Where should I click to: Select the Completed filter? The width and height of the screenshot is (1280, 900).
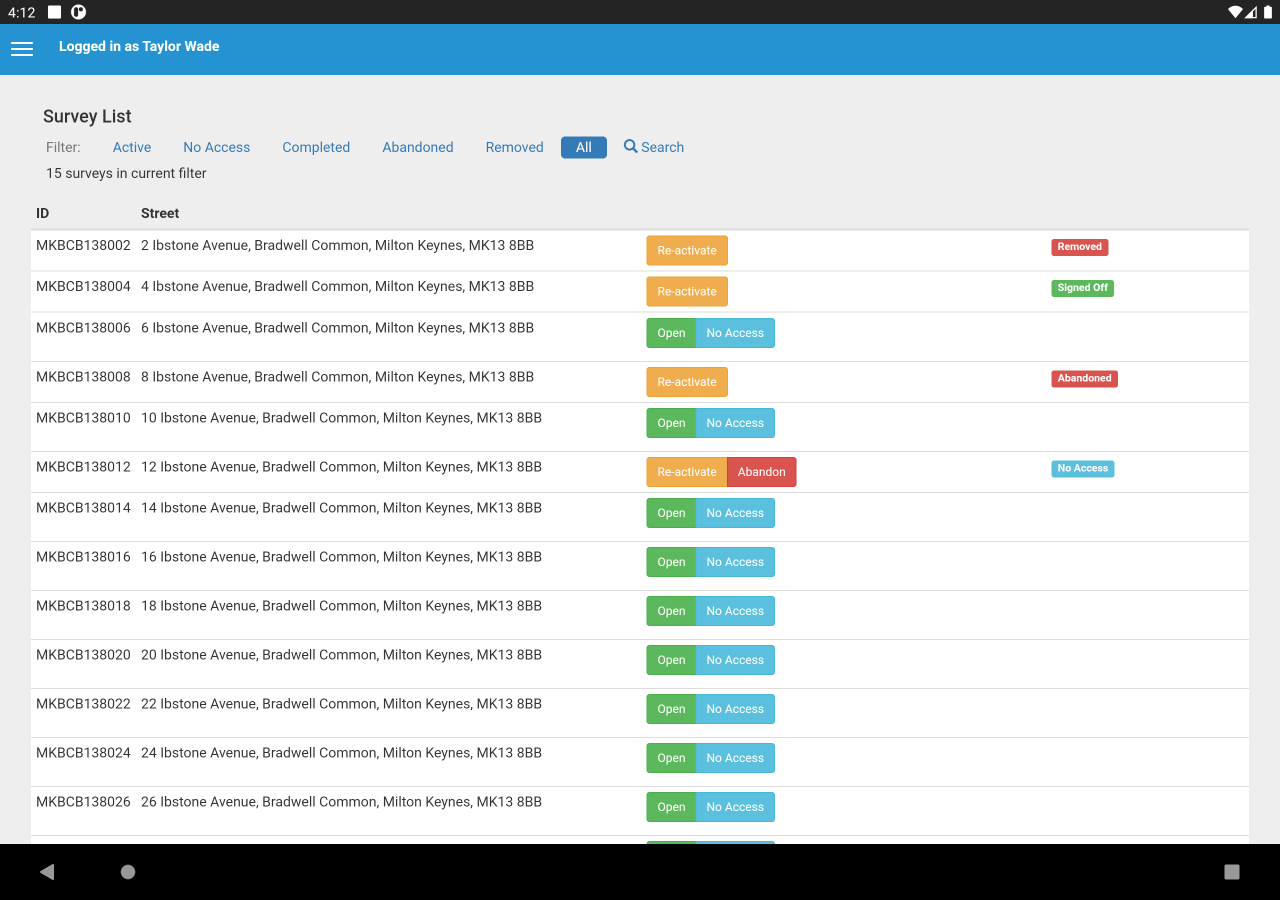click(x=316, y=147)
